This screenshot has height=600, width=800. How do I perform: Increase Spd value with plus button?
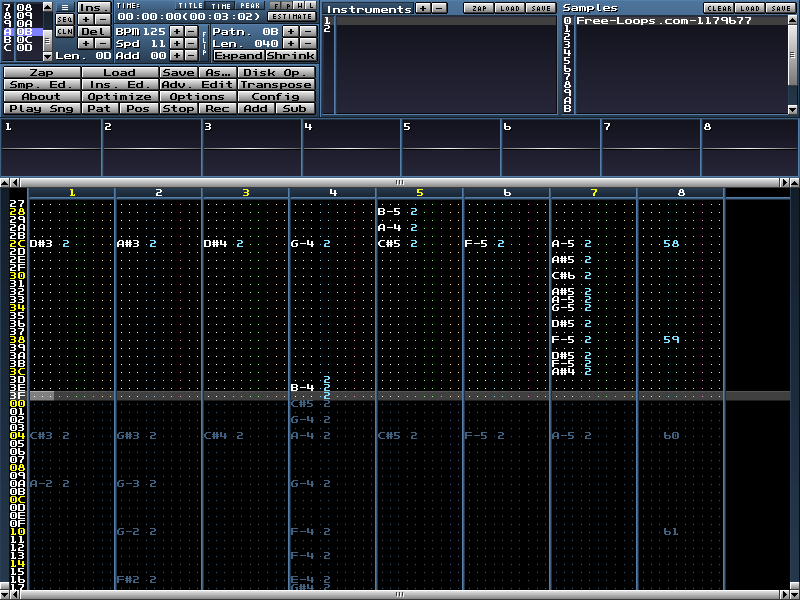pos(177,43)
